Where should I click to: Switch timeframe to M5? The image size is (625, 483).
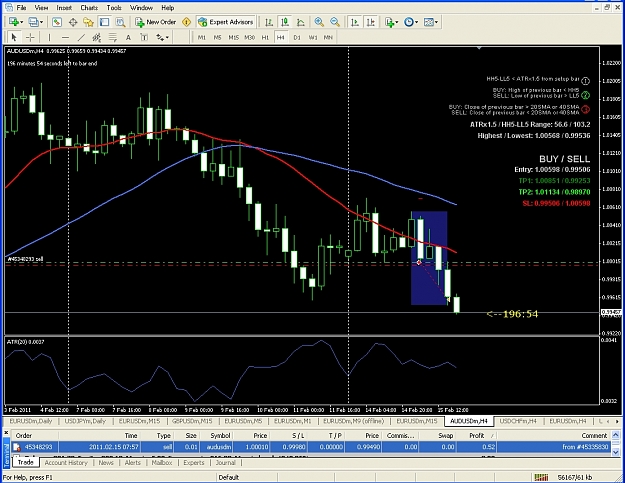[x=217, y=37]
